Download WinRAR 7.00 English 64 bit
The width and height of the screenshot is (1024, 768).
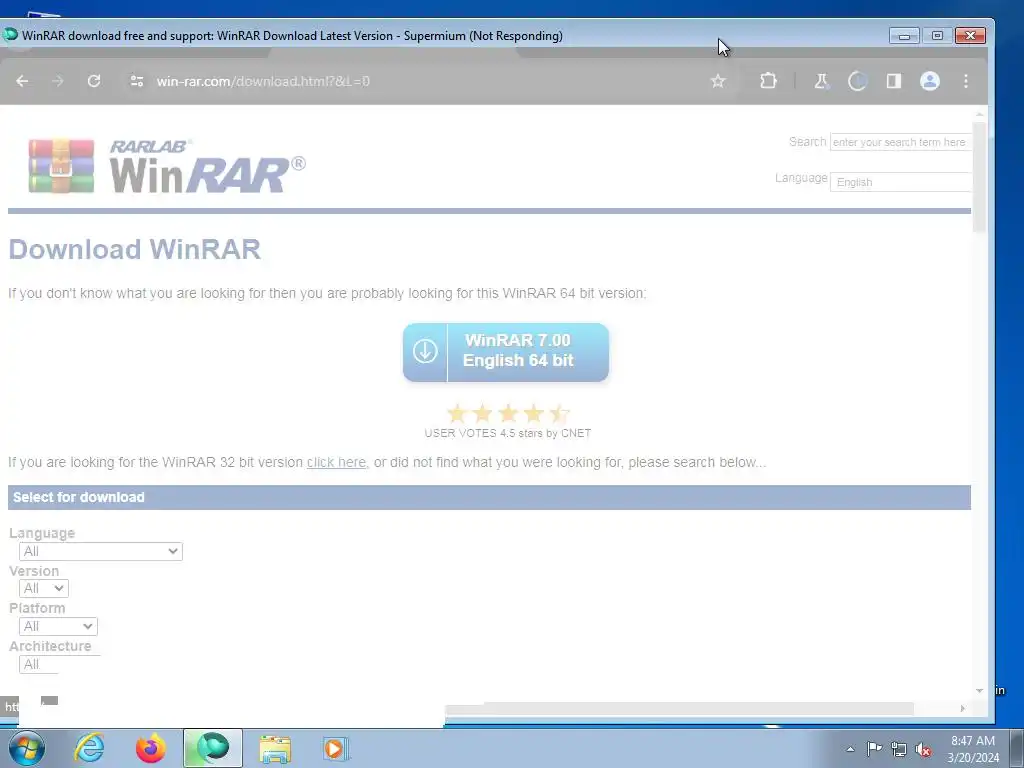click(x=505, y=352)
